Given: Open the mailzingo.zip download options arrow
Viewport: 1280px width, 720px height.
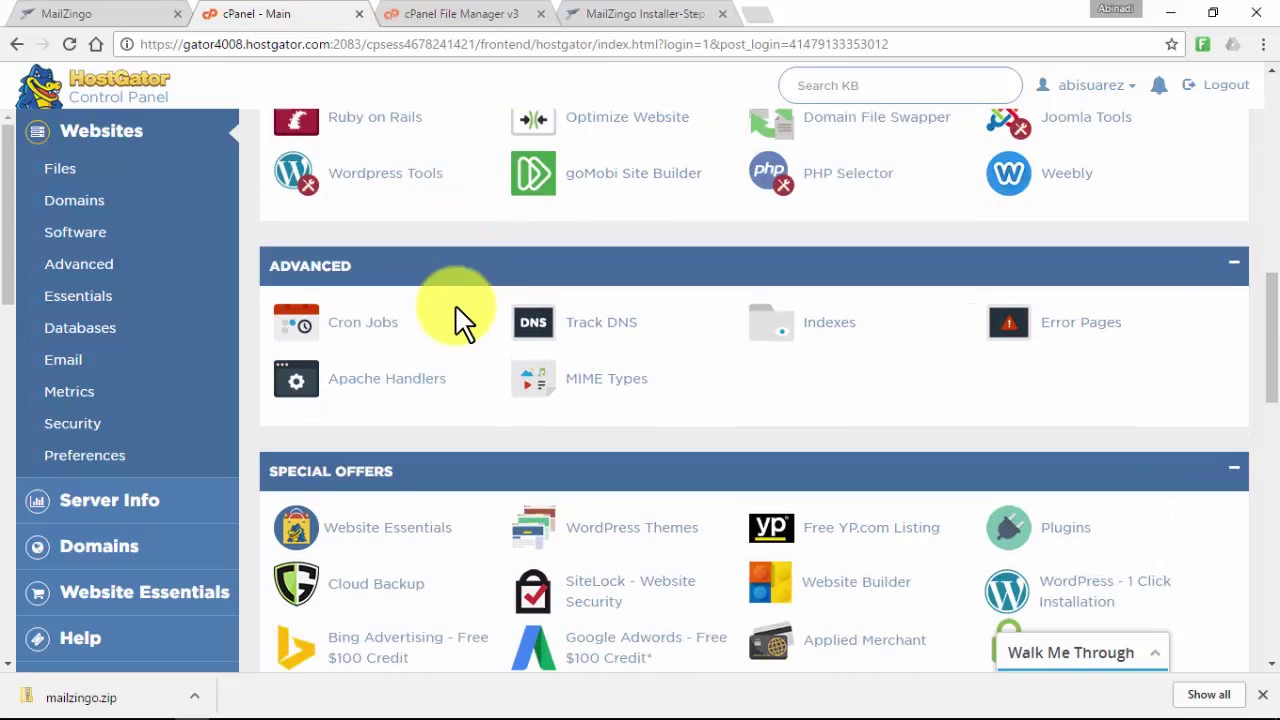Looking at the screenshot, I should (194, 697).
